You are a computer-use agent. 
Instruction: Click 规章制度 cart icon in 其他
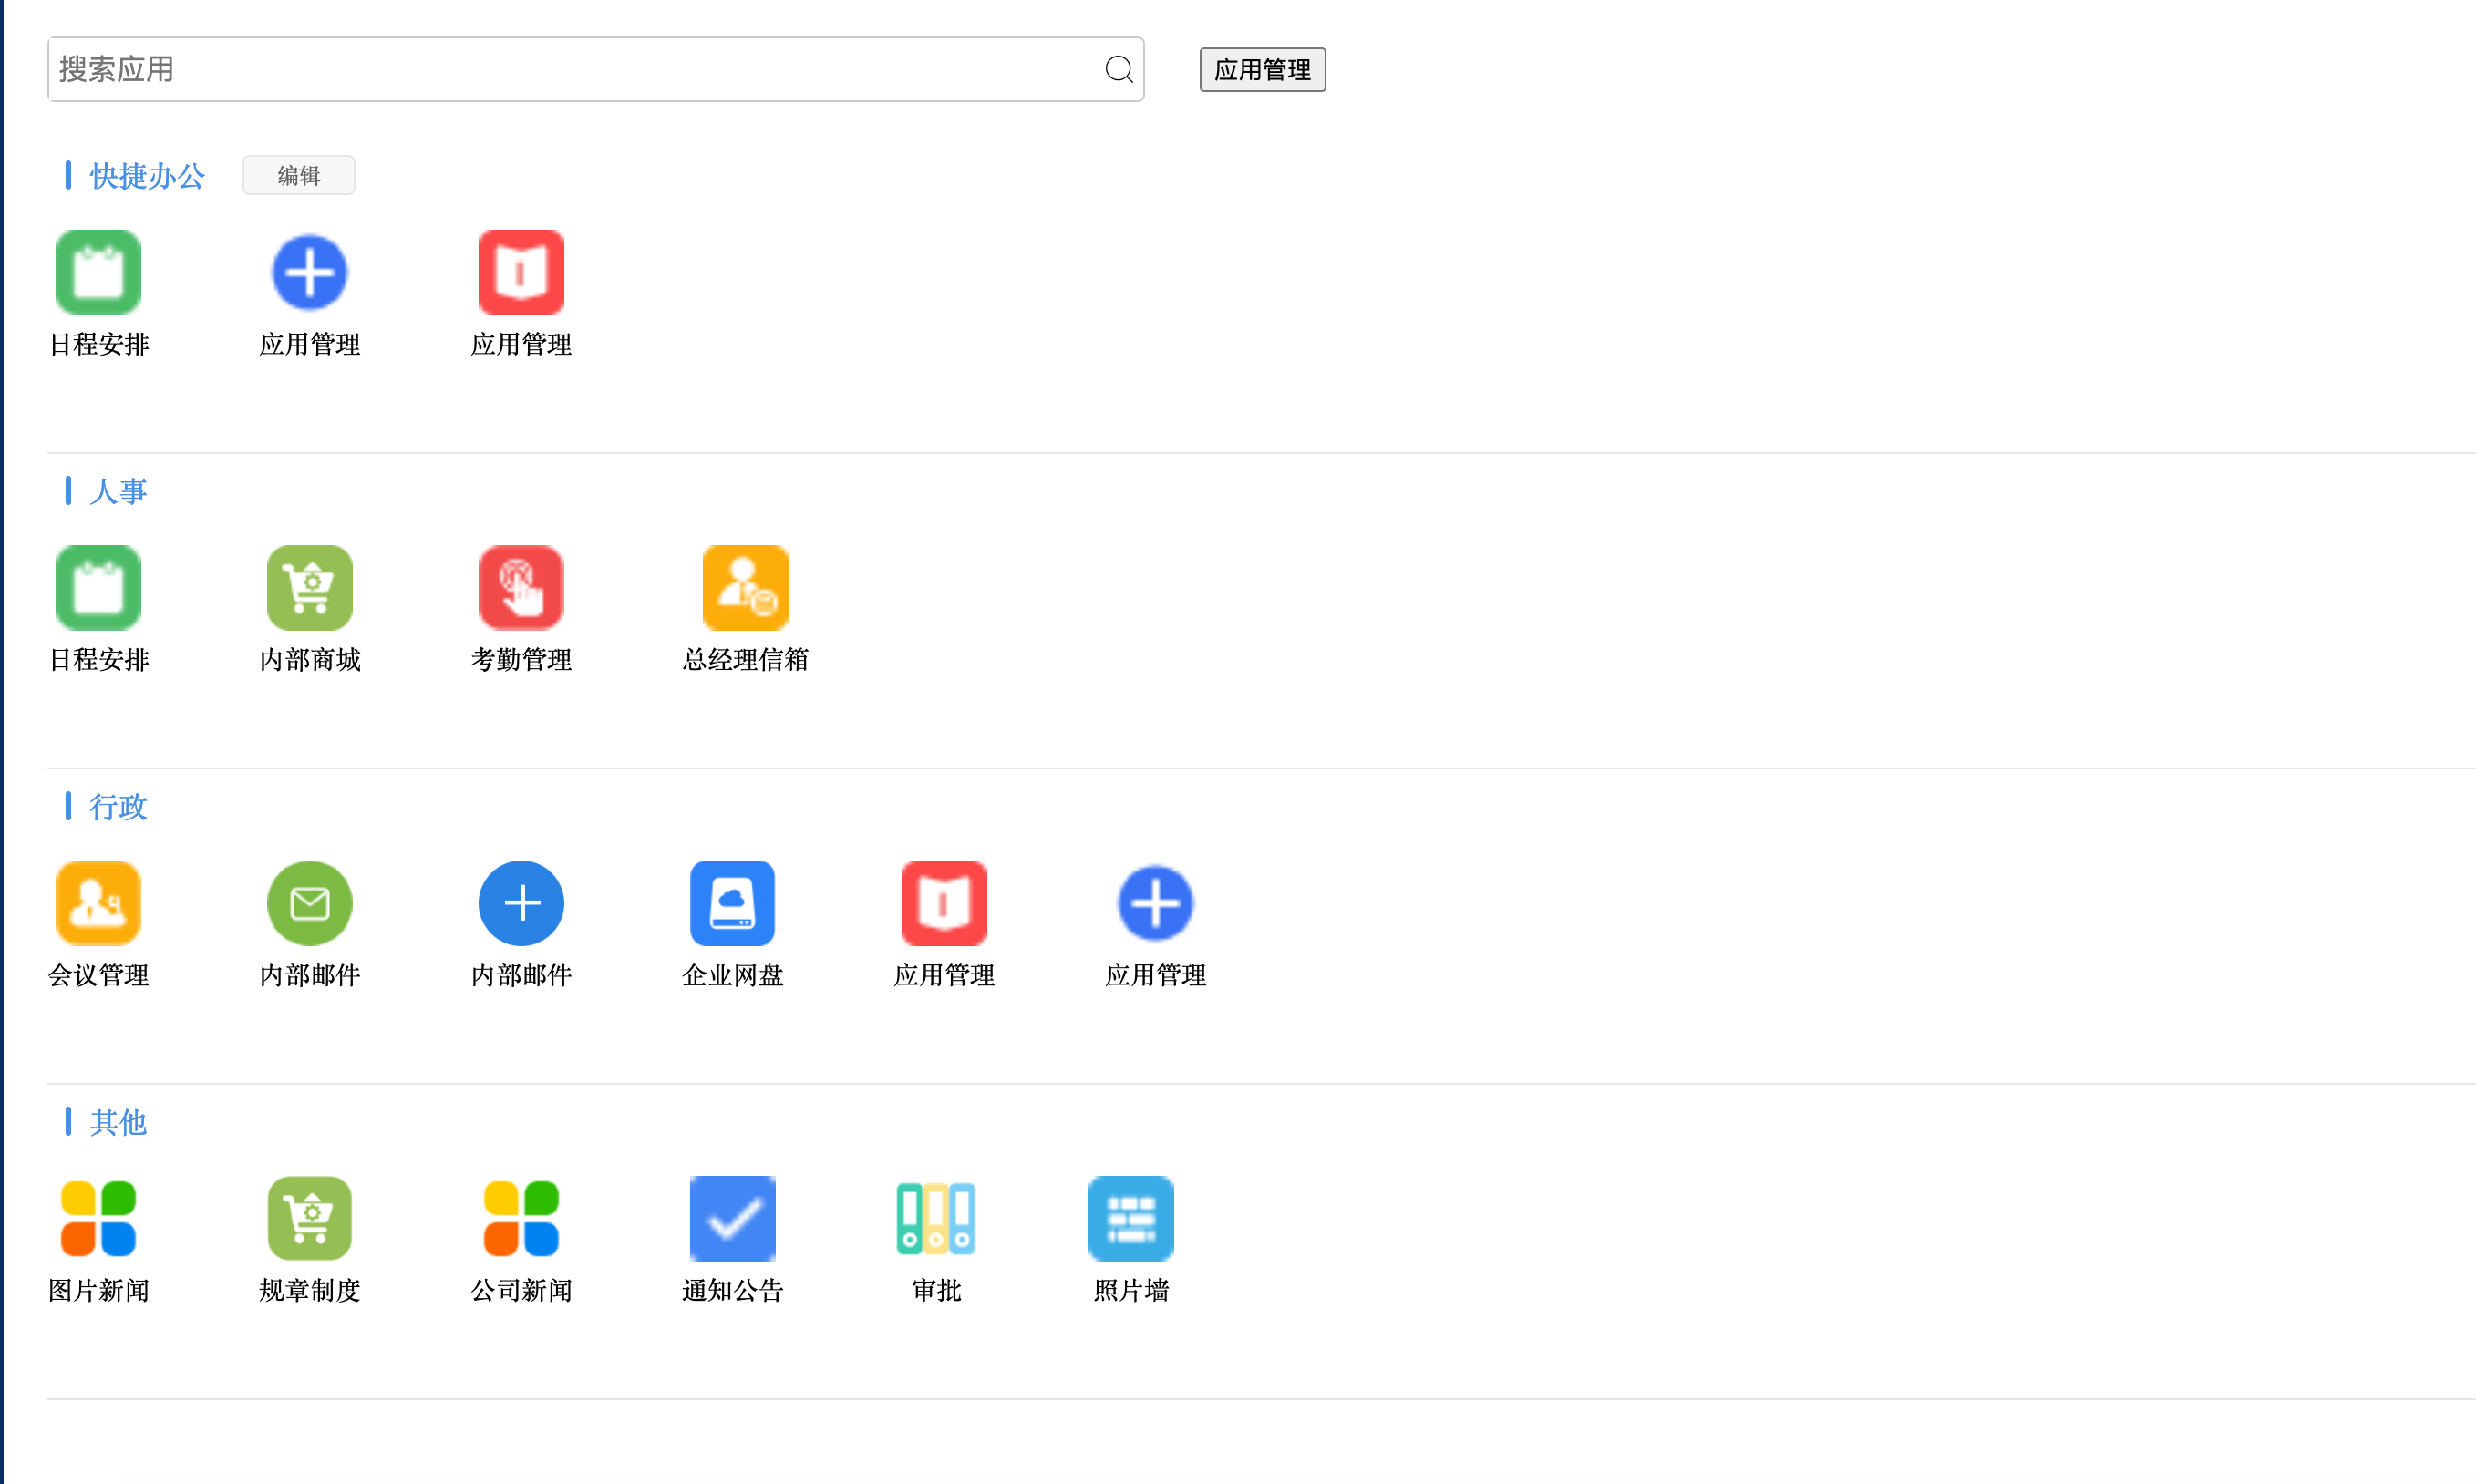pyautogui.click(x=309, y=1218)
